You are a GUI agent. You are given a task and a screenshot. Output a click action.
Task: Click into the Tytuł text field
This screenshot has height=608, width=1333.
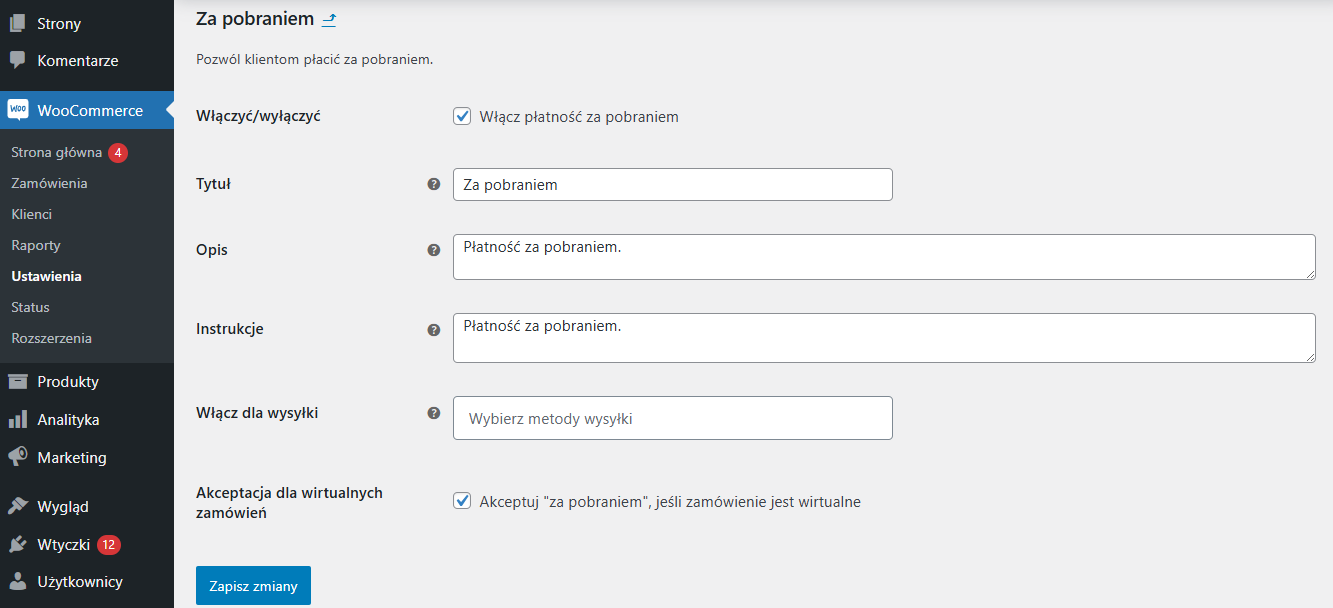tap(673, 184)
